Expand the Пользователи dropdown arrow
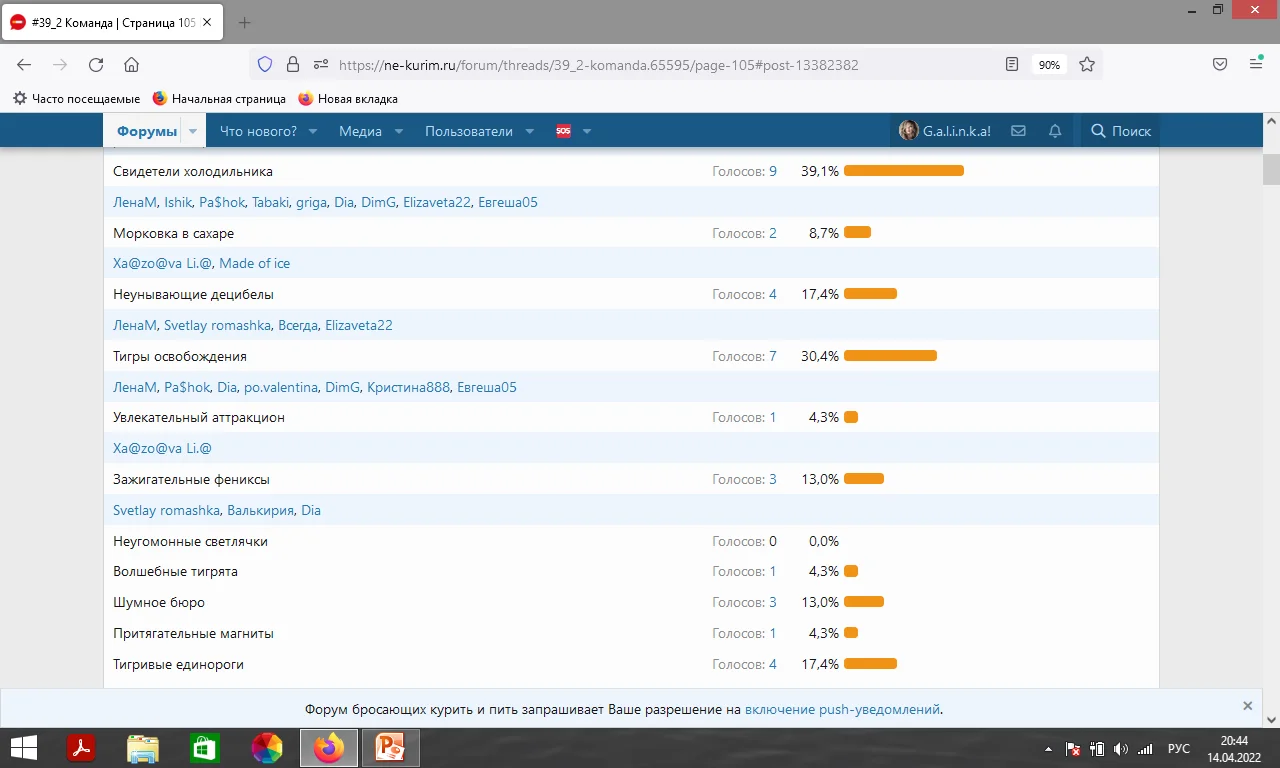 click(x=530, y=131)
